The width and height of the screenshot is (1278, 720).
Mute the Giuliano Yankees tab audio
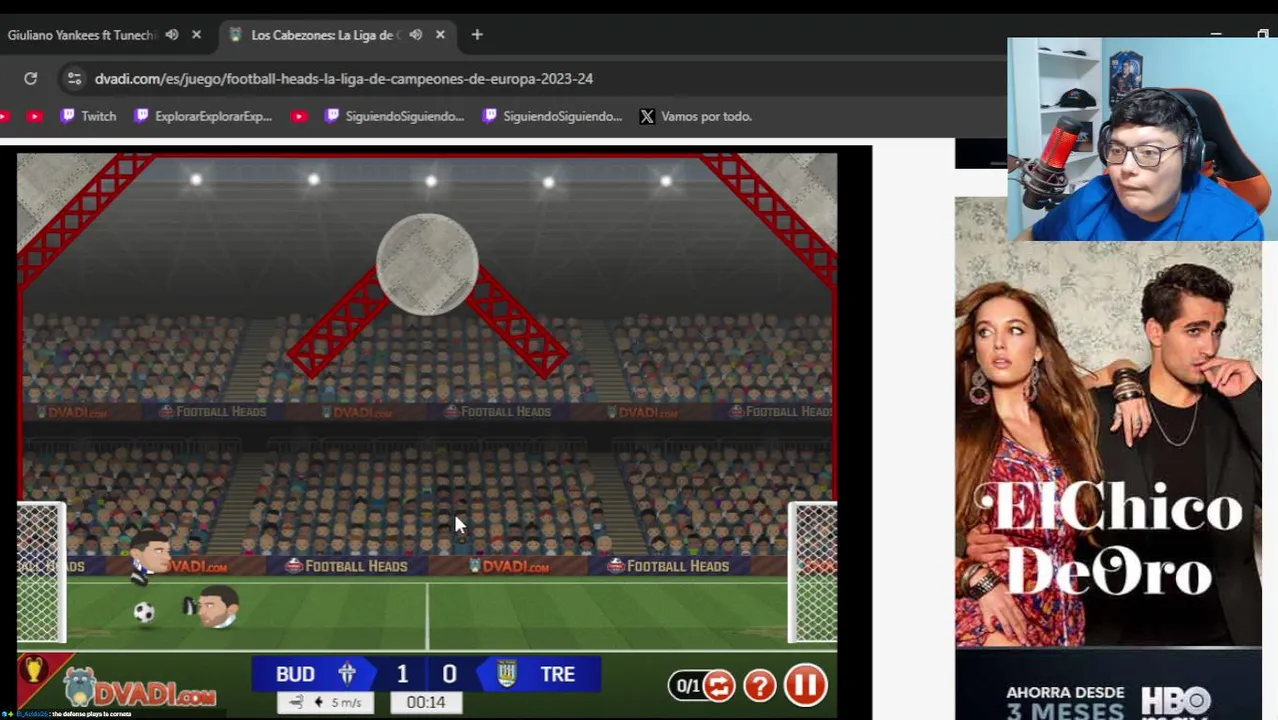pyautogui.click(x=172, y=35)
